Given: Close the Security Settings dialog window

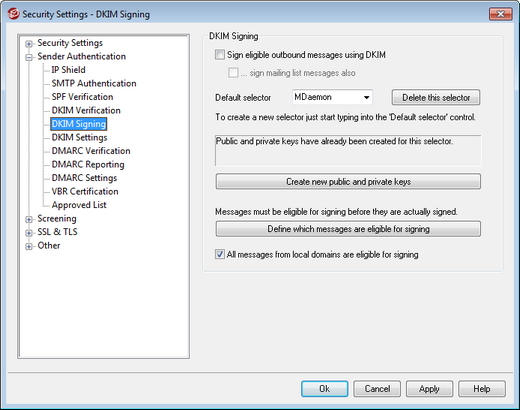Looking at the screenshot, I should click(x=501, y=14).
